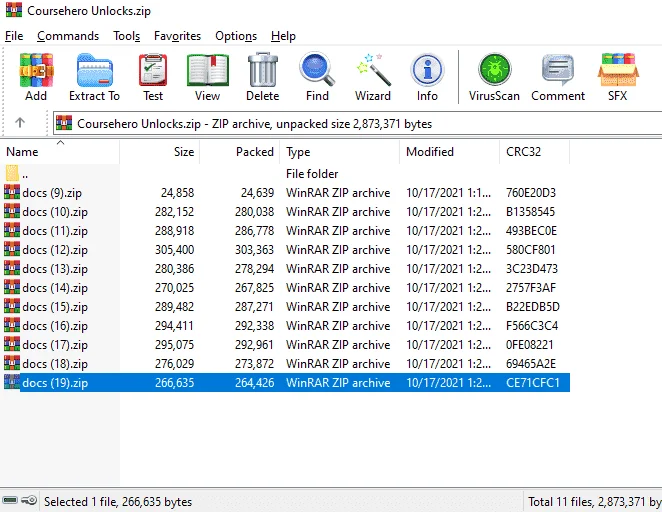Open the Help menu

point(283,36)
